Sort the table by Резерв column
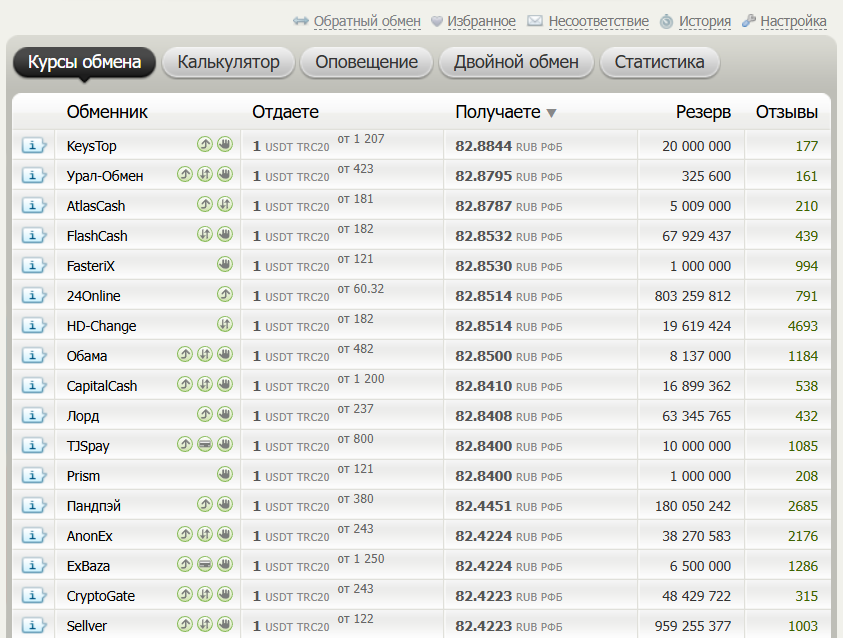Image resolution: width=843 pixels, height=638 pixels. 703,112
